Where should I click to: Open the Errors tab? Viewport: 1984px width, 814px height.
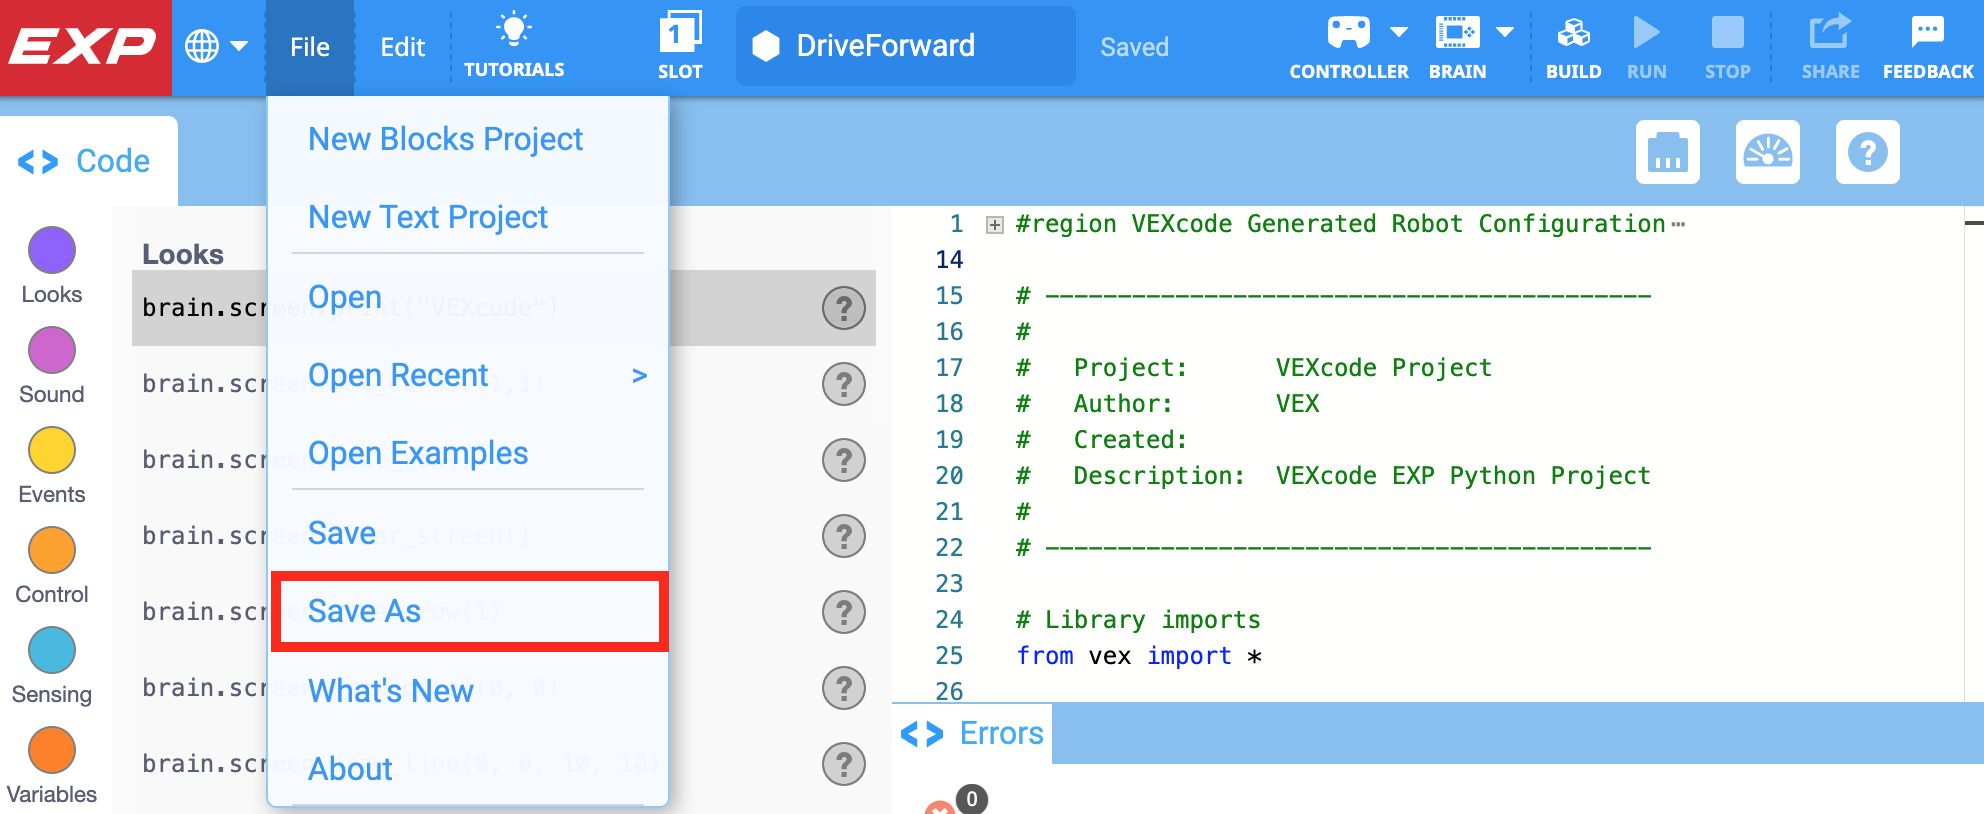[x=972, y=734]
